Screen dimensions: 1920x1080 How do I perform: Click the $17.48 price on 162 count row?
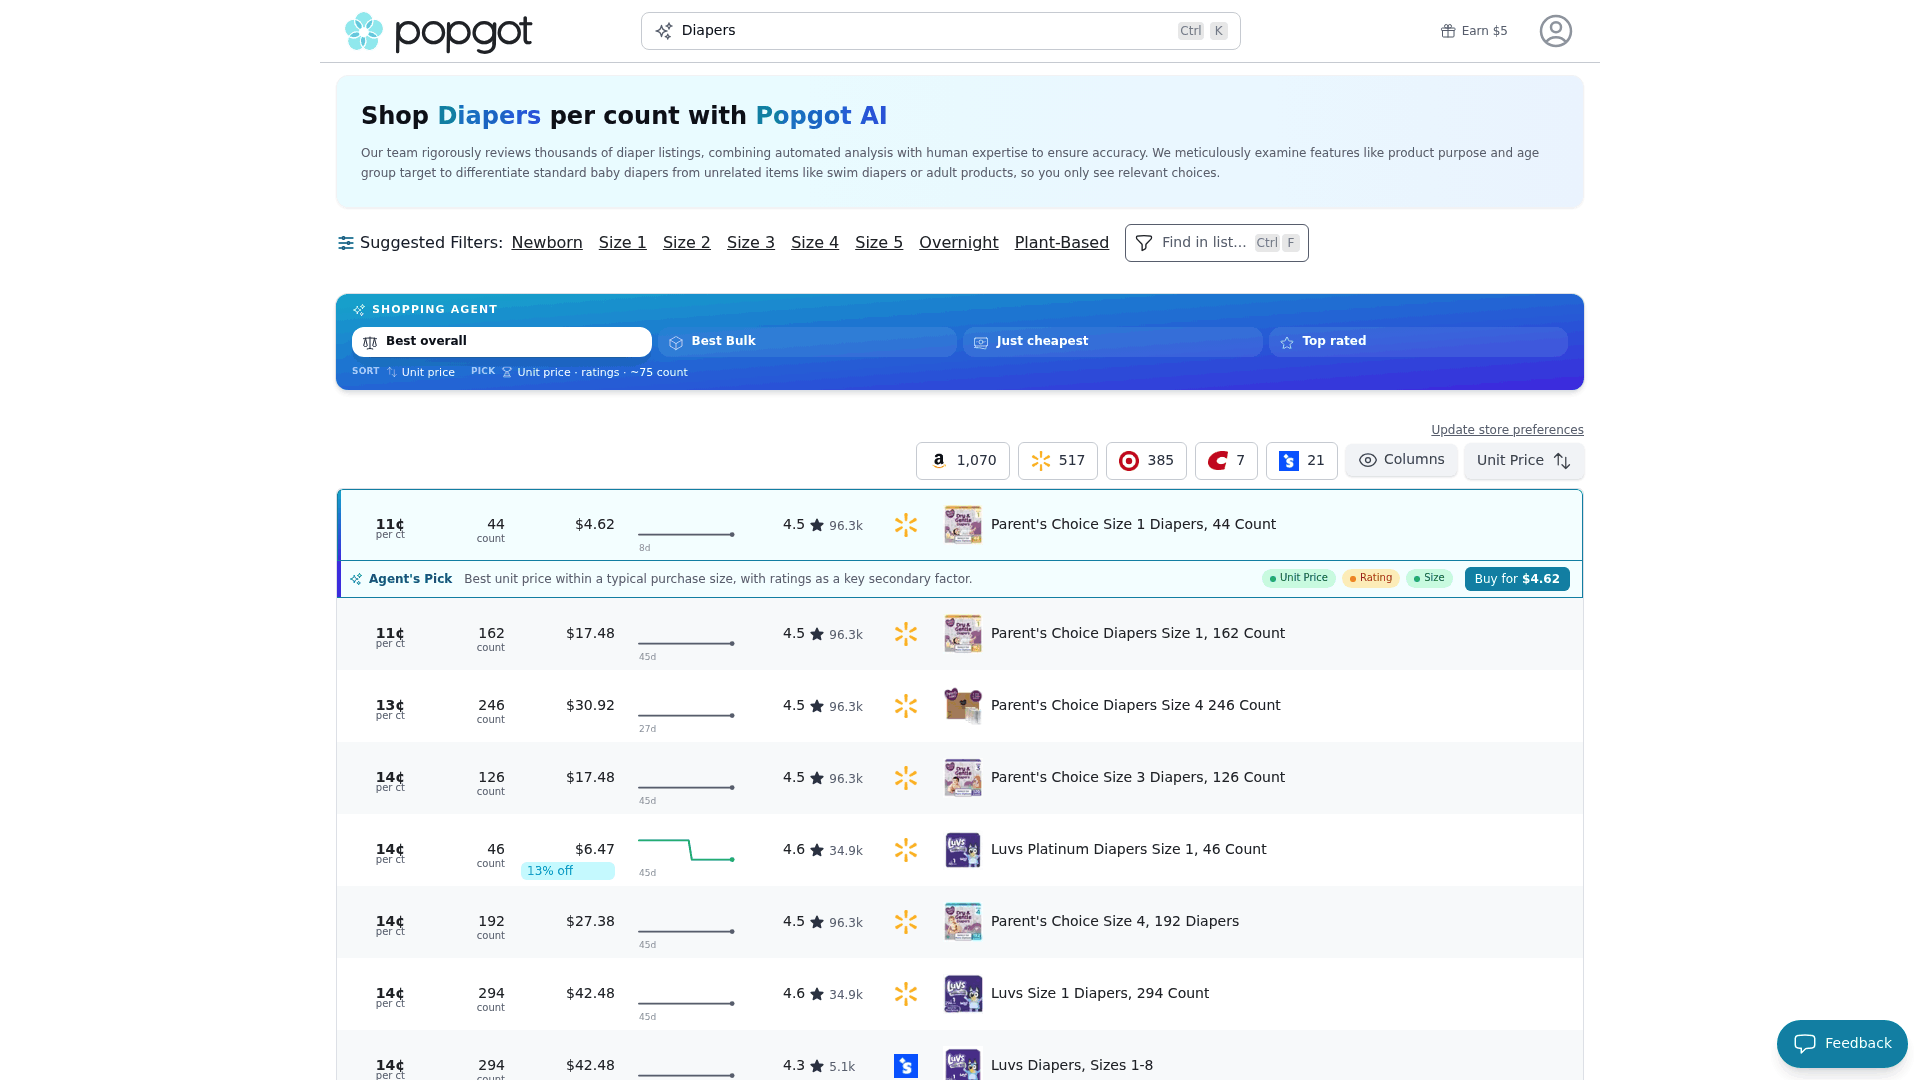(590, 633)
